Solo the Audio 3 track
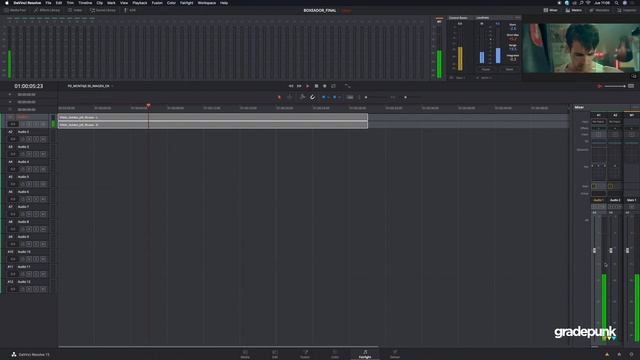This screenshot has width=640, height=360. (36, 154)
